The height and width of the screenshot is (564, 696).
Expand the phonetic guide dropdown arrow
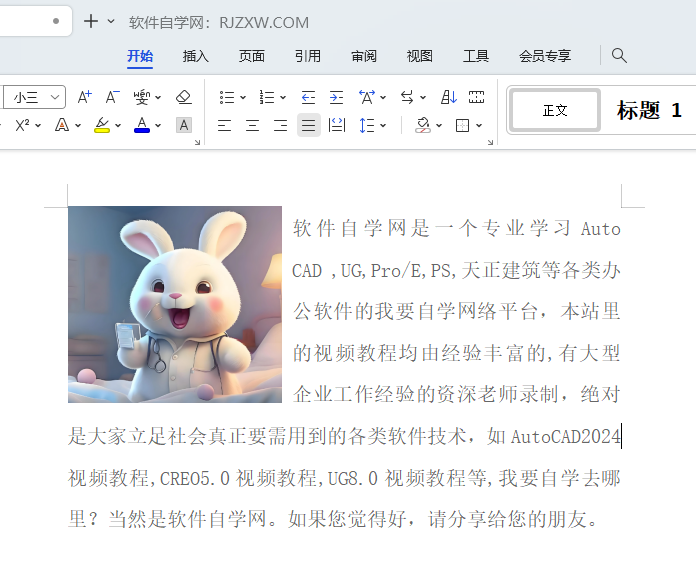(158, 98)
